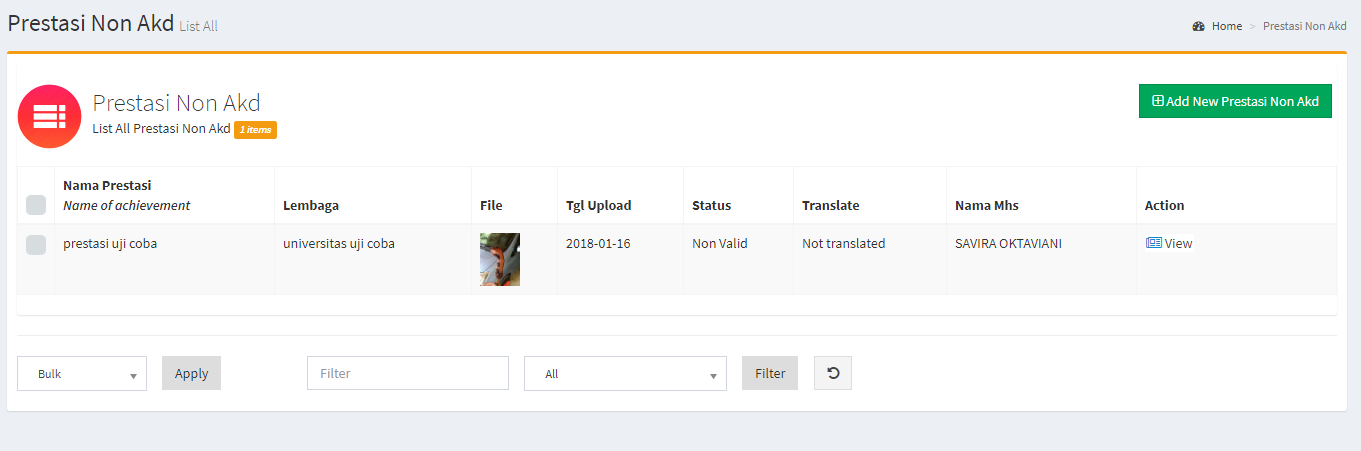Open the Bulk actions dropdown
Screen dimensions: 1361x451
82,374
